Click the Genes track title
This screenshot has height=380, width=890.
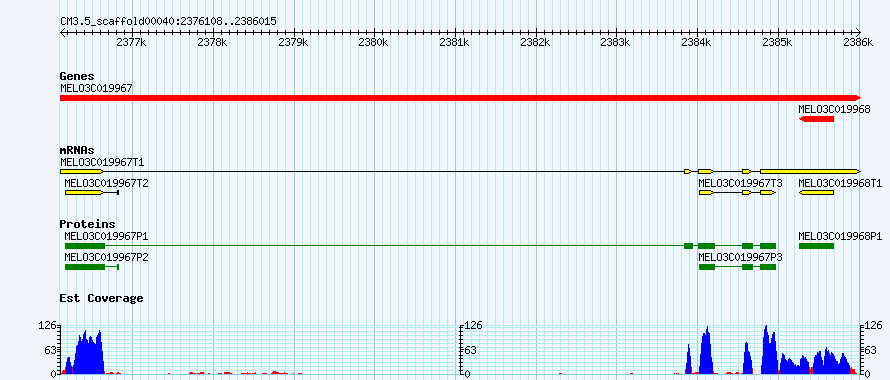(x=77, y=76)
